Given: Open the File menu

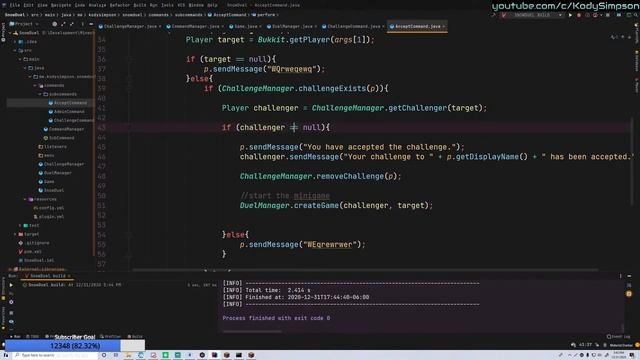Looking at the screenshot, I should pyautogui.click(x=15, y=5).
